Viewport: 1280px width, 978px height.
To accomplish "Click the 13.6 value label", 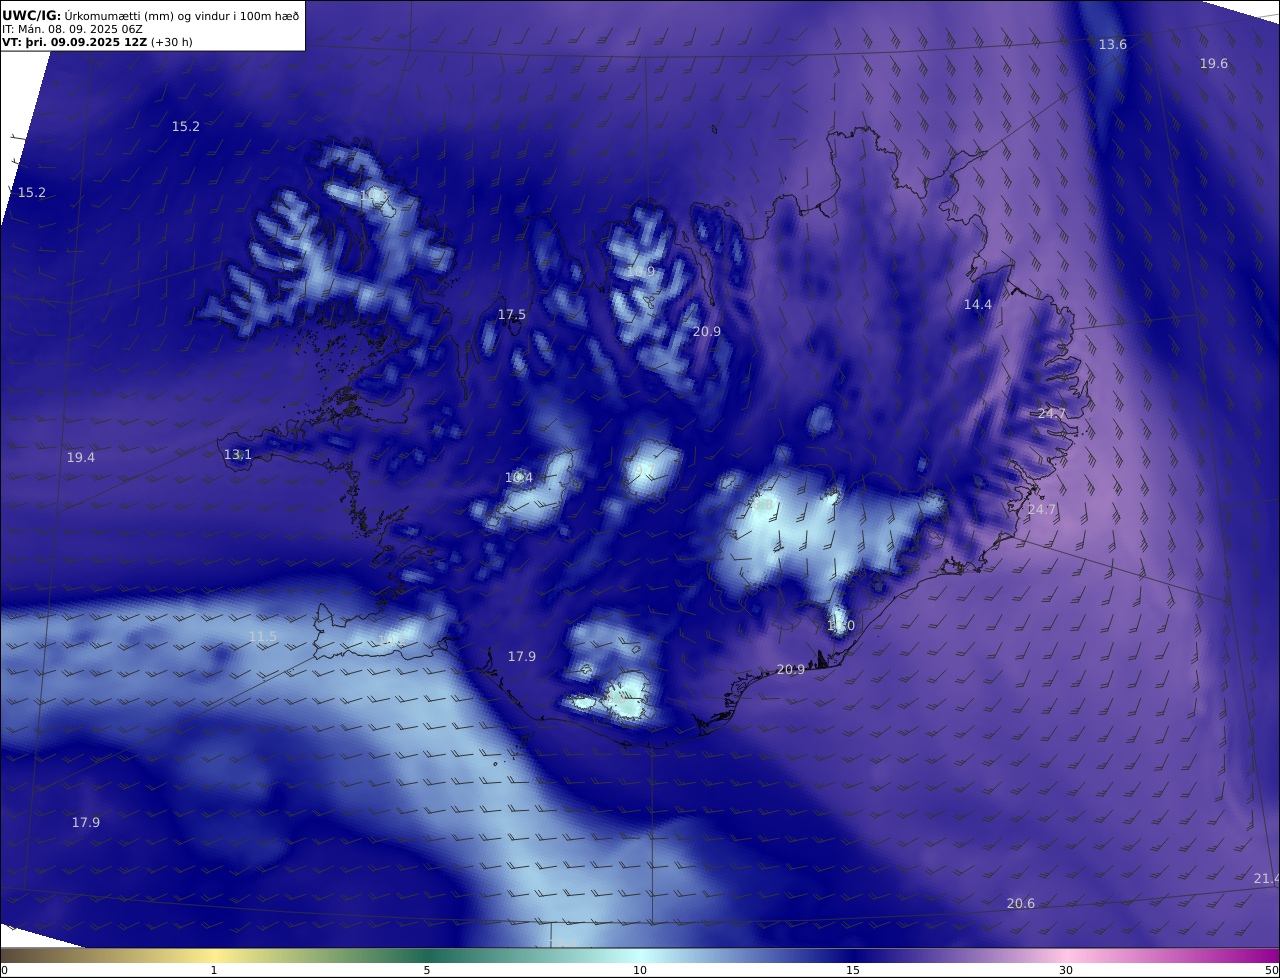I will click(x=1113, y=45).
